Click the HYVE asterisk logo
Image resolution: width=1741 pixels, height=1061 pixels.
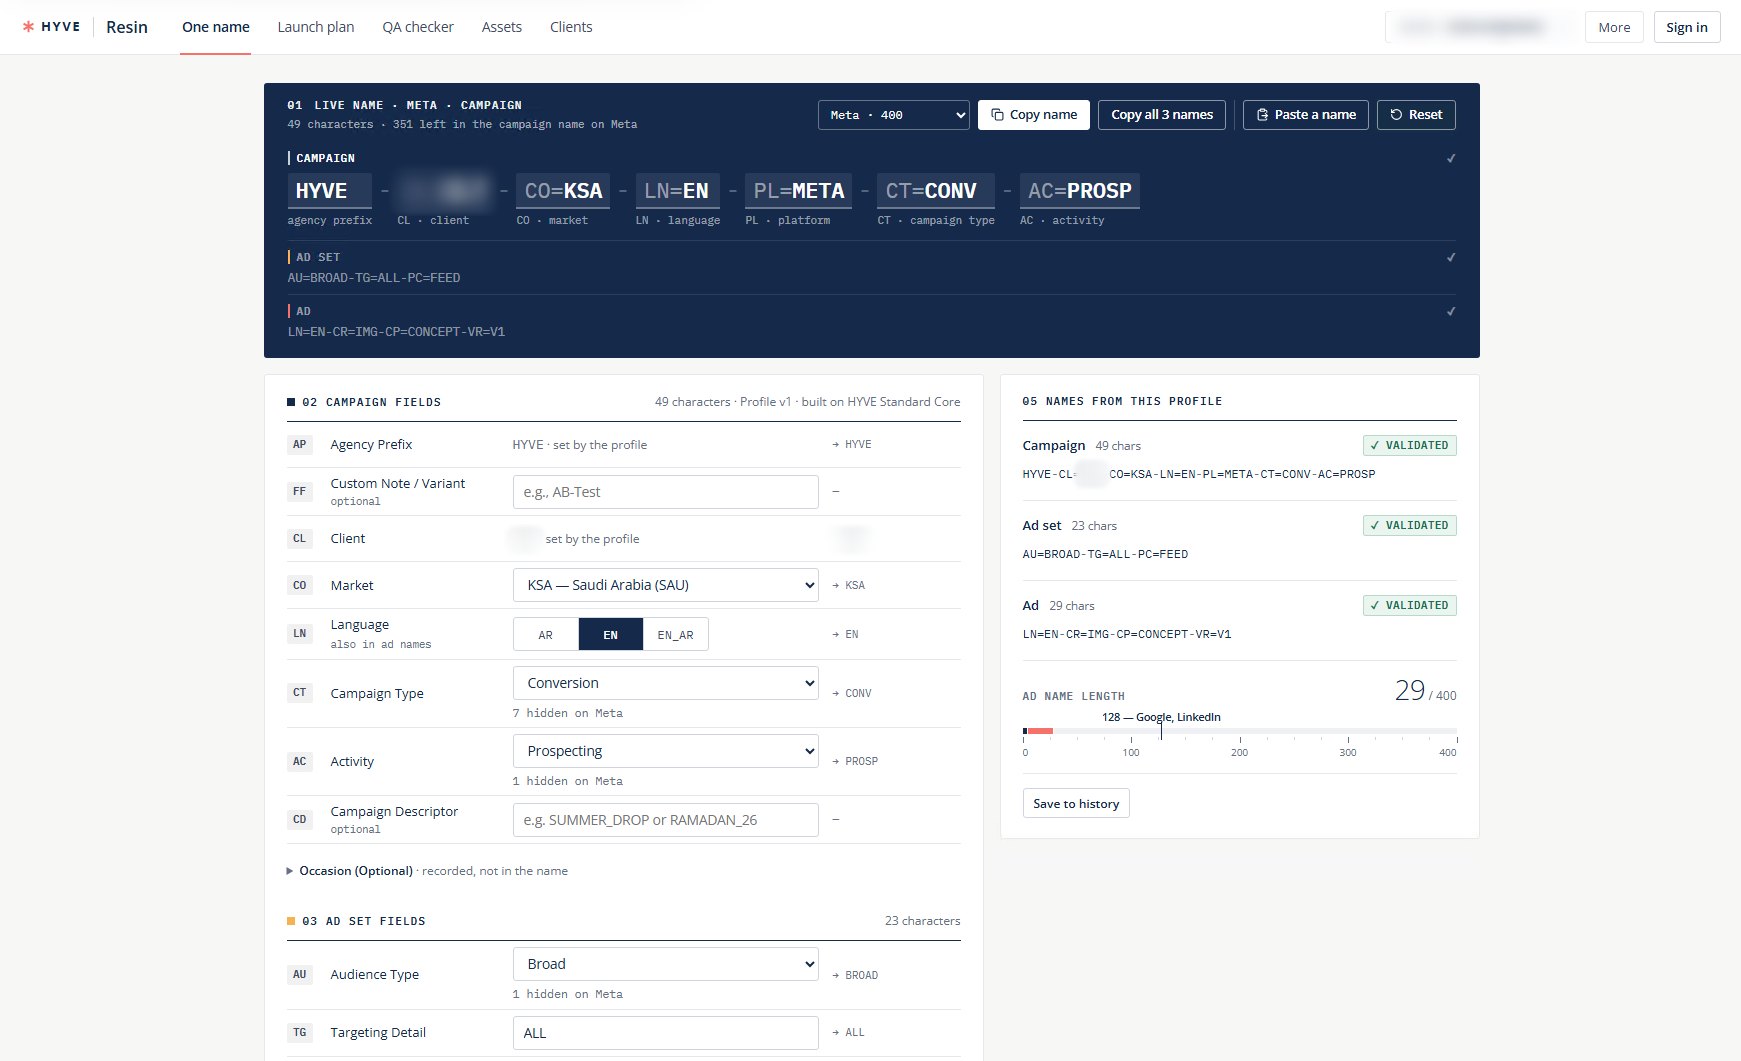[x=28, y=27]
